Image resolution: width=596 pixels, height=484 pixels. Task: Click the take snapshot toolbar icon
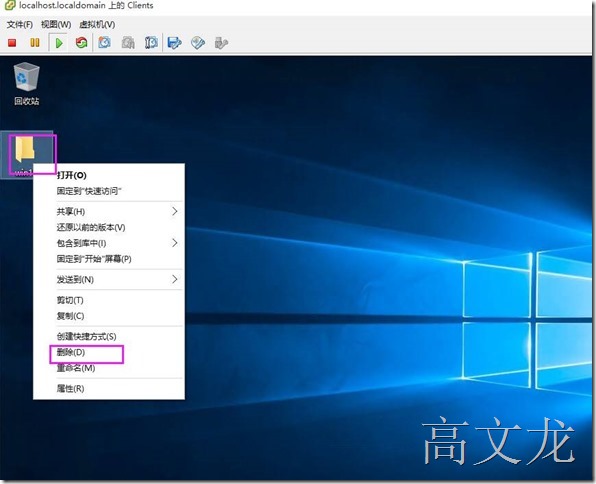tap(105, 43)
